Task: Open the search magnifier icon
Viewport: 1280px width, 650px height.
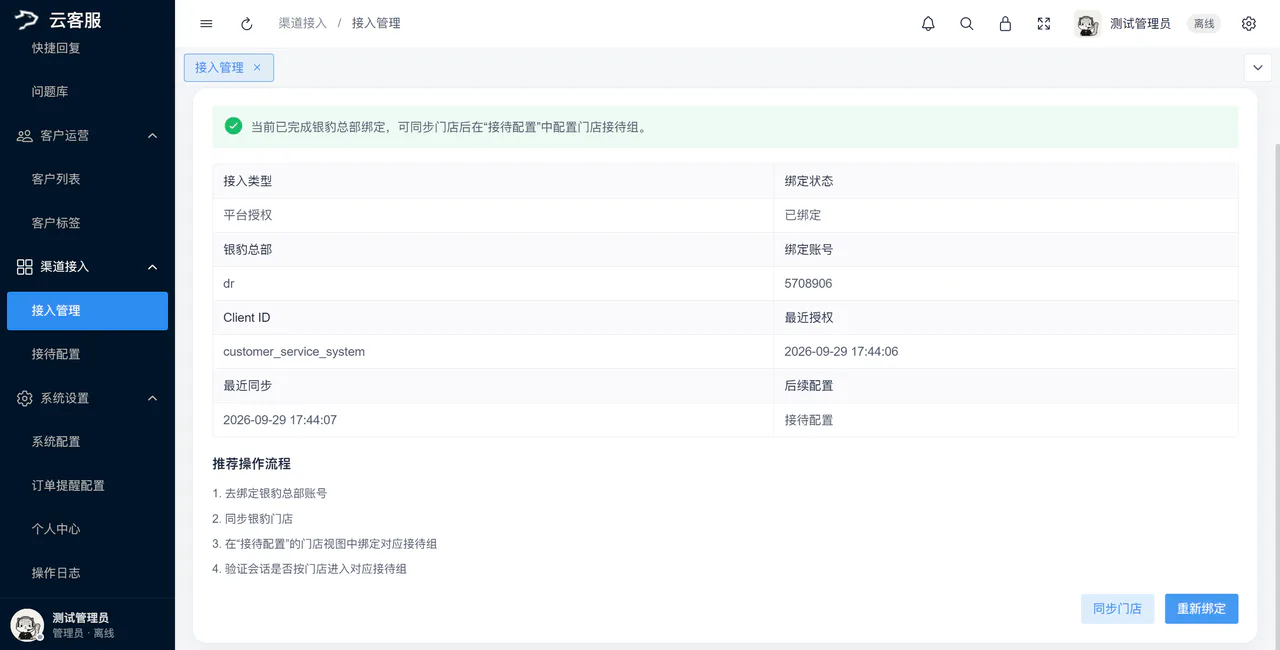Action: 967,23
